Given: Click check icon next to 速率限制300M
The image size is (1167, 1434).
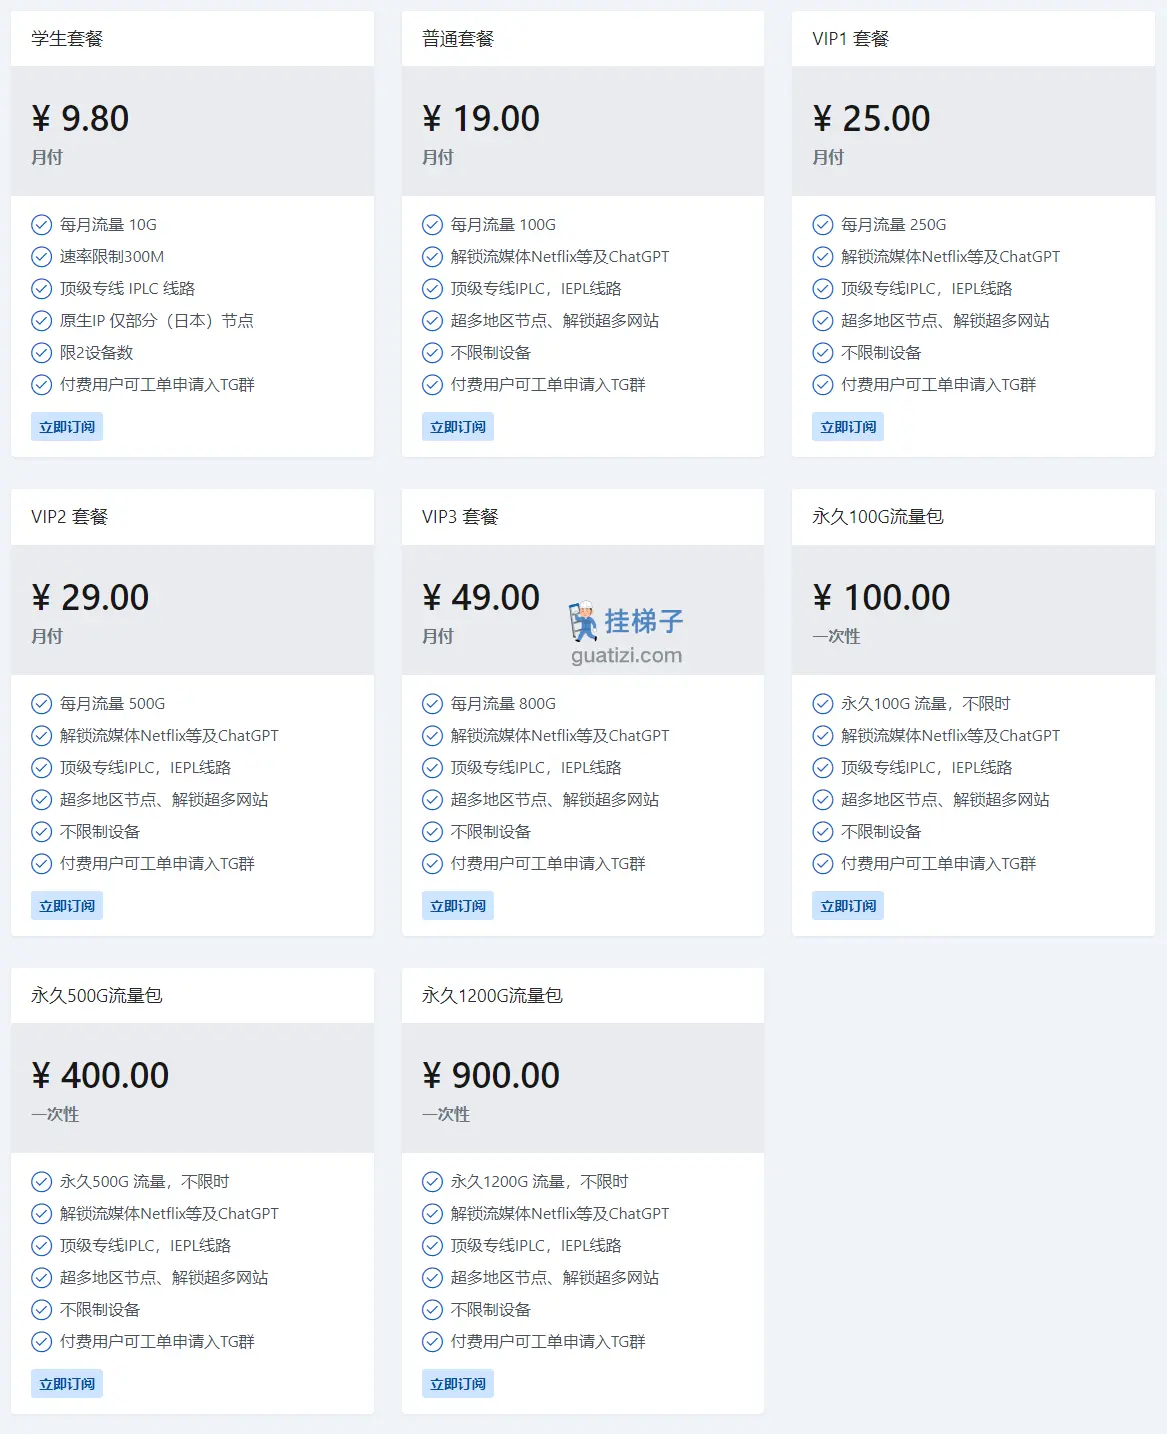Looking at the screenshot, I should (42, 257).
